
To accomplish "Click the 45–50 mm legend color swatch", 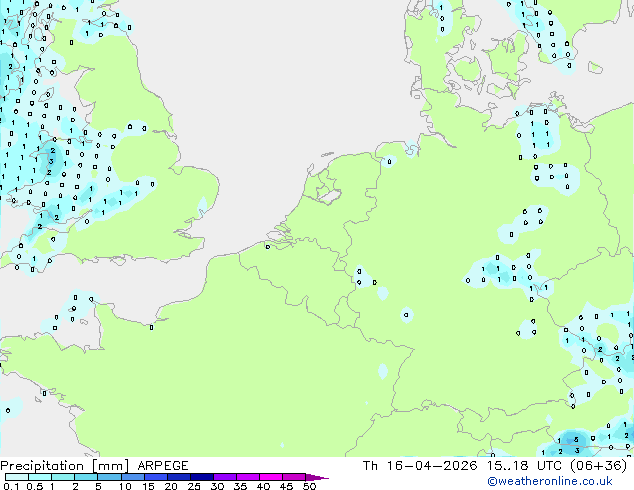I will pos(294,477).
